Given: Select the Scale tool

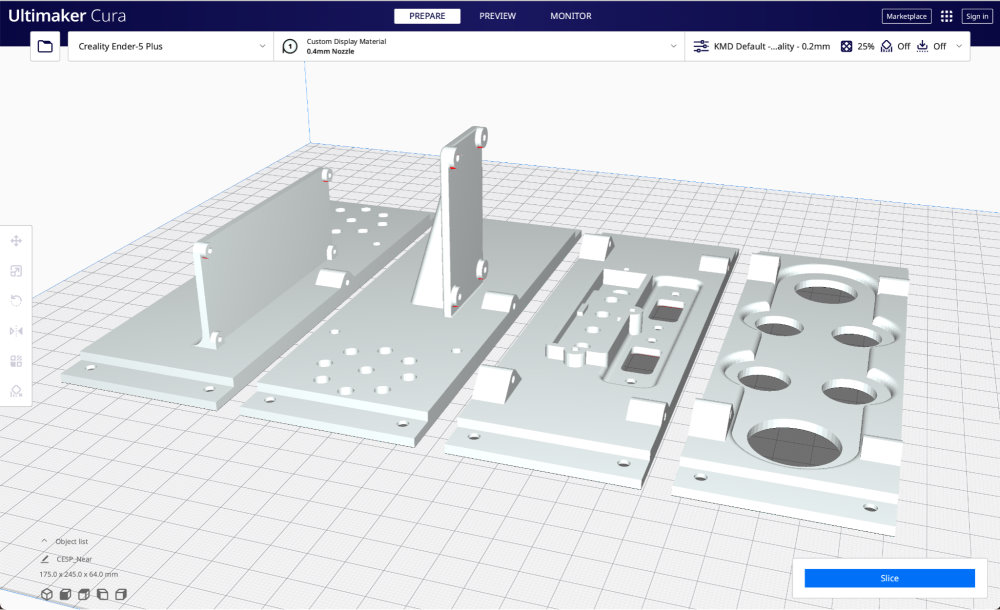Looking at the screenshot, I should pos(16,271).
